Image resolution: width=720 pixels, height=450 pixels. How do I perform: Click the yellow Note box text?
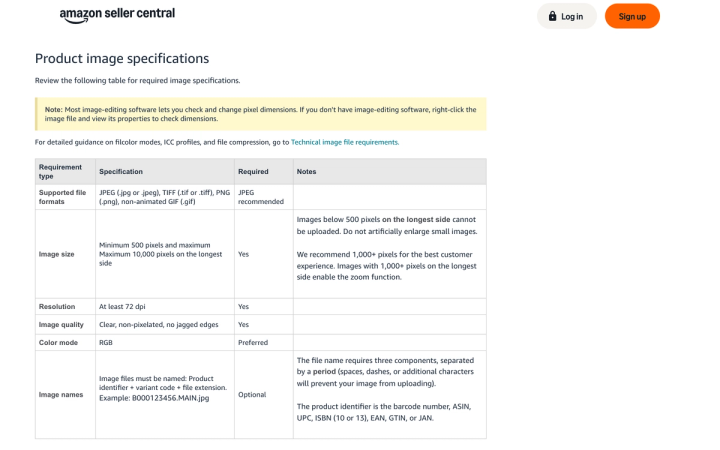(x=260, y=114)
